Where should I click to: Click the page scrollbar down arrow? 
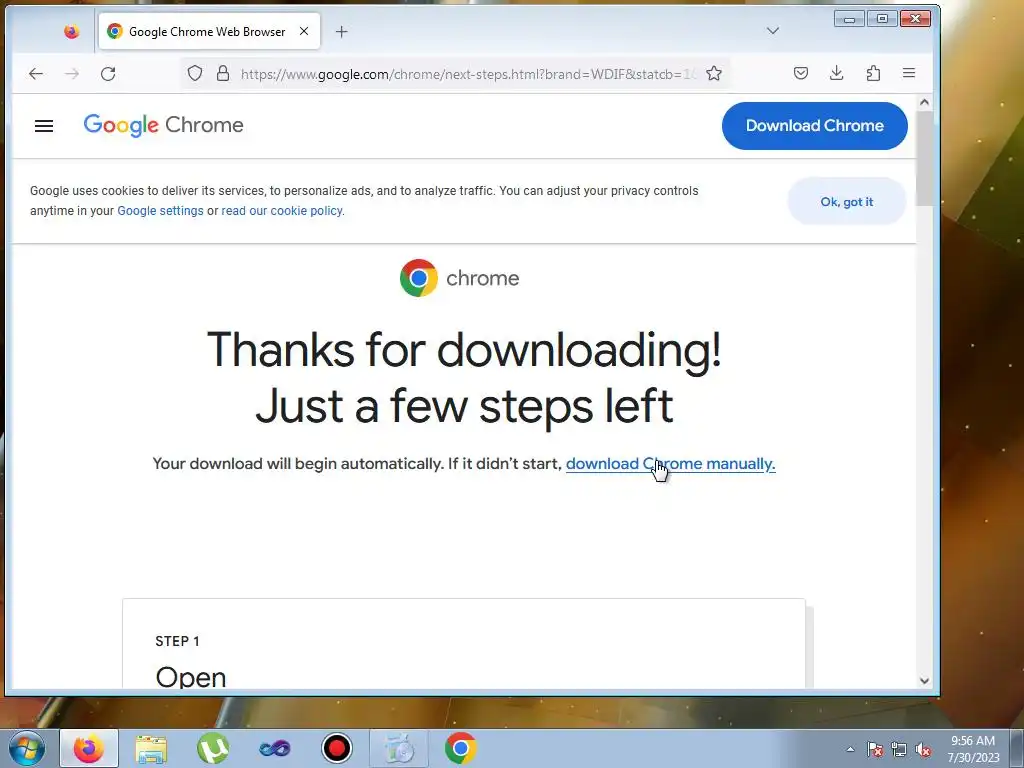[x=924, y=680]
